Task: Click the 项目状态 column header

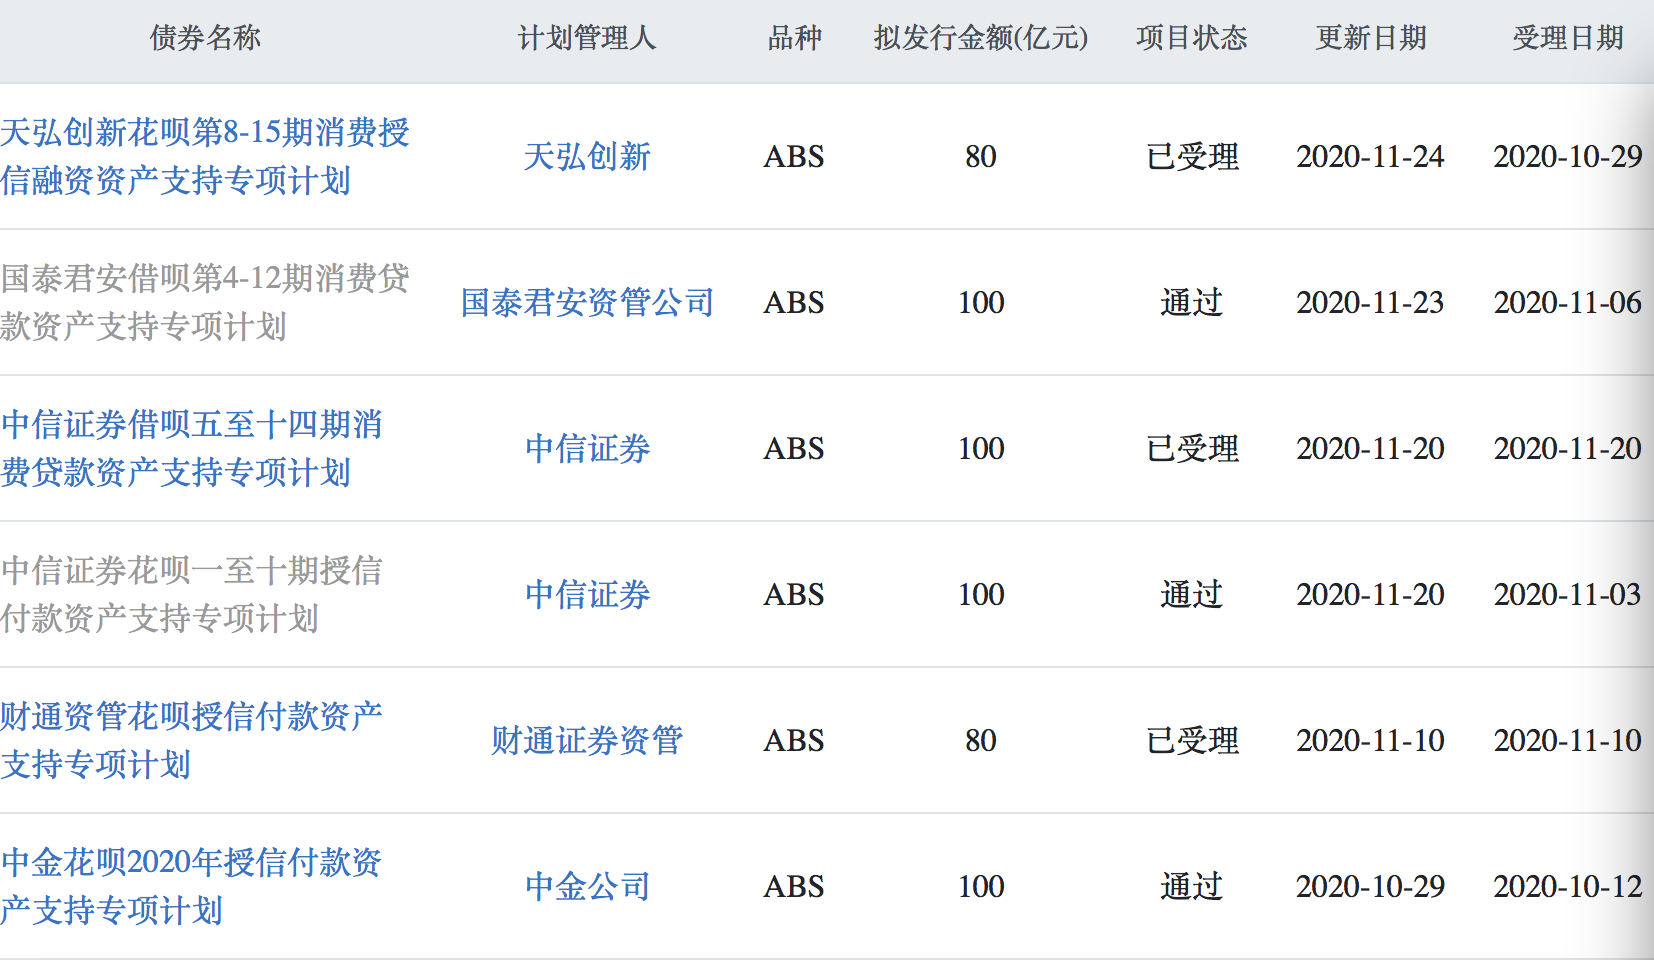Action: 1191,38
